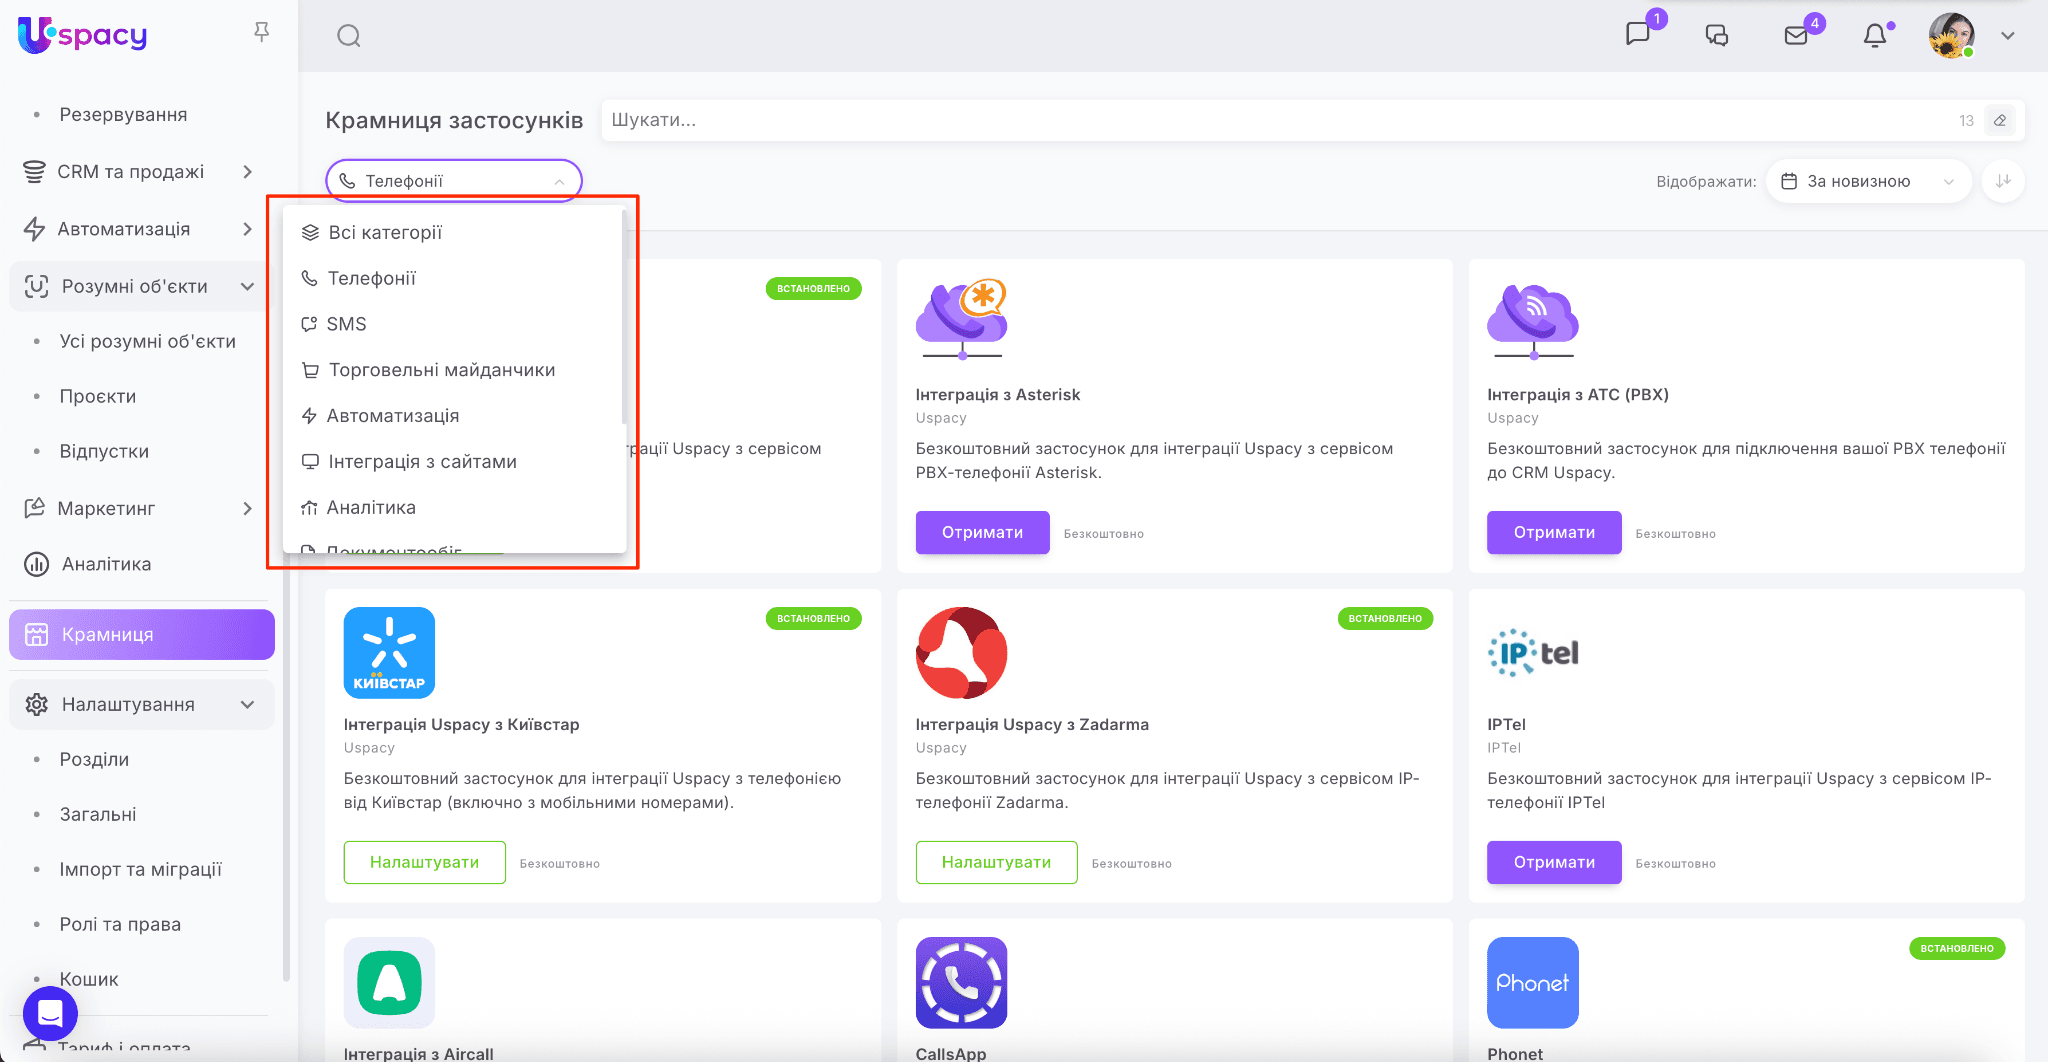Open the discussions bubbles icon in header
The height and width of the screenshot is (1062, 2048).
pos(1717,36)
